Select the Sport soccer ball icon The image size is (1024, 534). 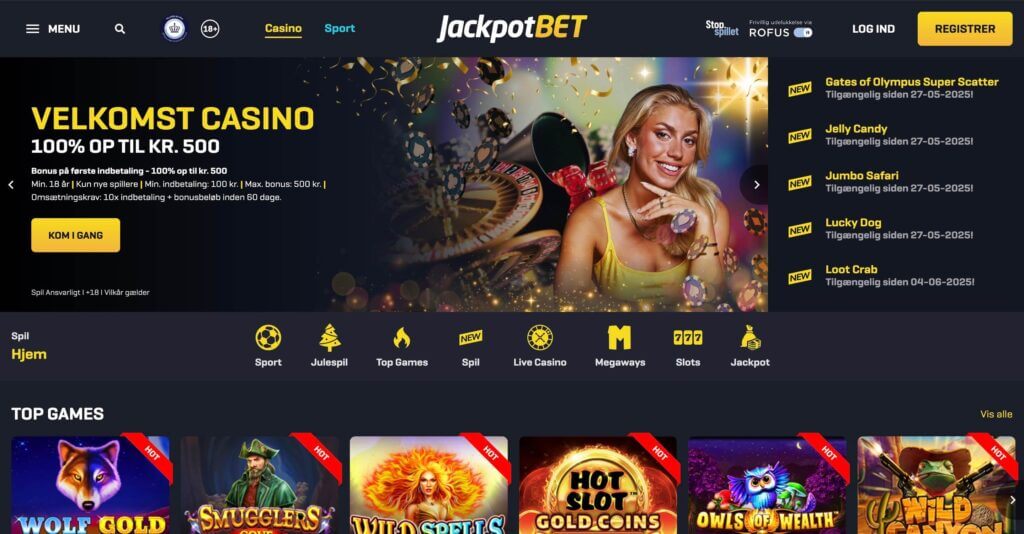tap(268, 338)
